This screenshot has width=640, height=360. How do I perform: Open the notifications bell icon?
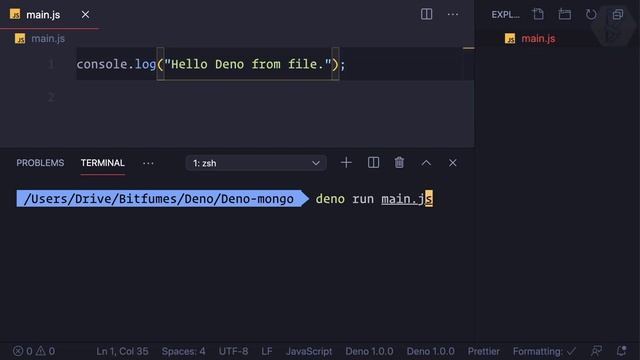click(x=621, y=351)
